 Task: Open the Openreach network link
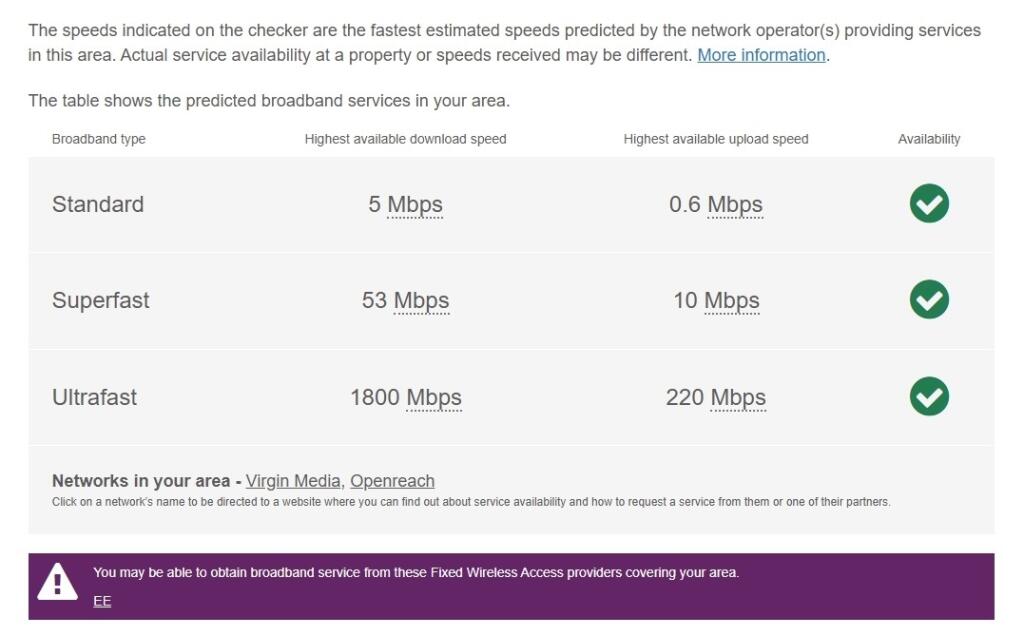[x=392, y=481]
